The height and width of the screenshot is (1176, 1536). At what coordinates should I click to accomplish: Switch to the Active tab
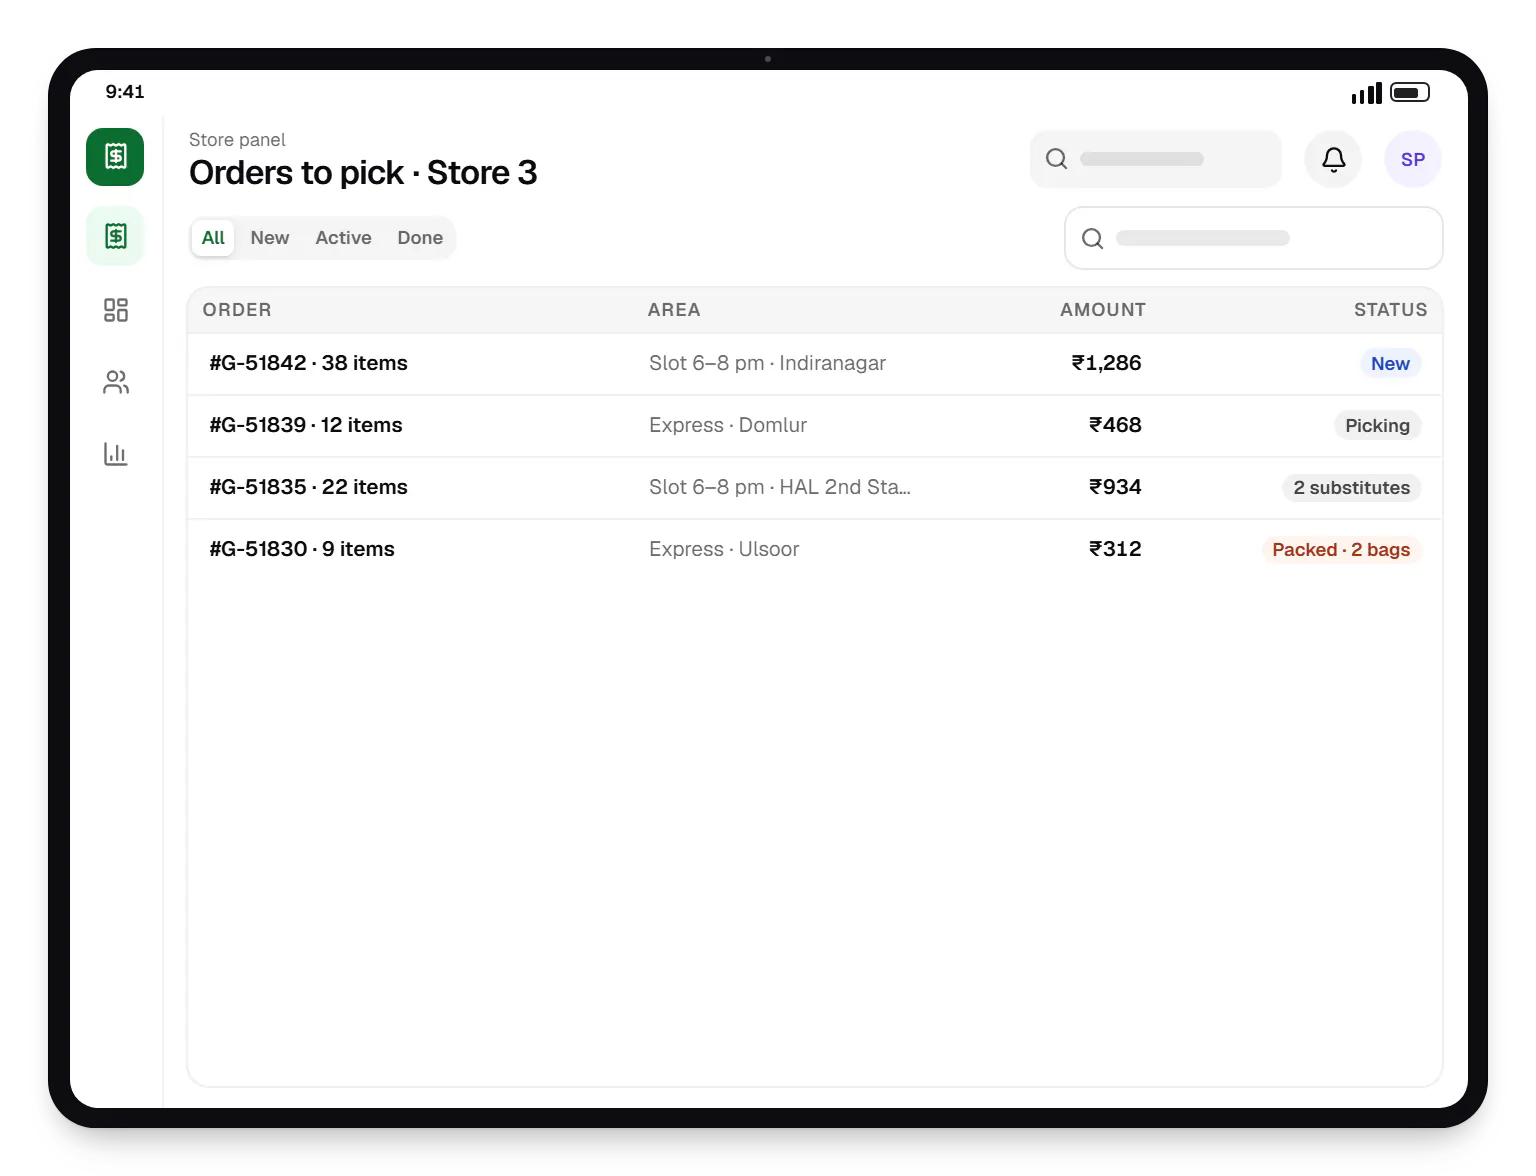[343, 238]
